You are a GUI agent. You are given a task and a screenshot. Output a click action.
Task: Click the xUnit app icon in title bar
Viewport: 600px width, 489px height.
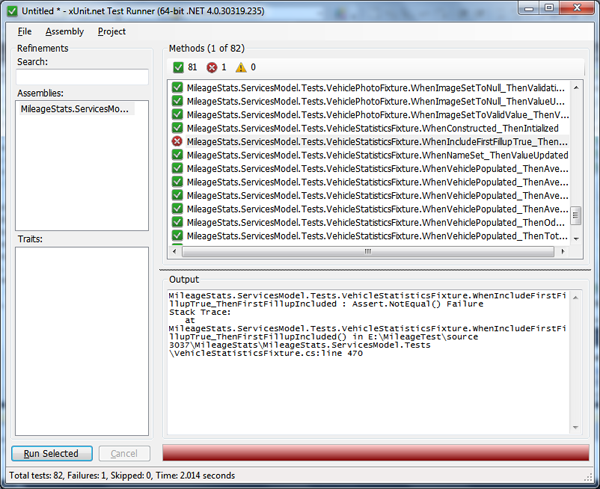point(11,9)
